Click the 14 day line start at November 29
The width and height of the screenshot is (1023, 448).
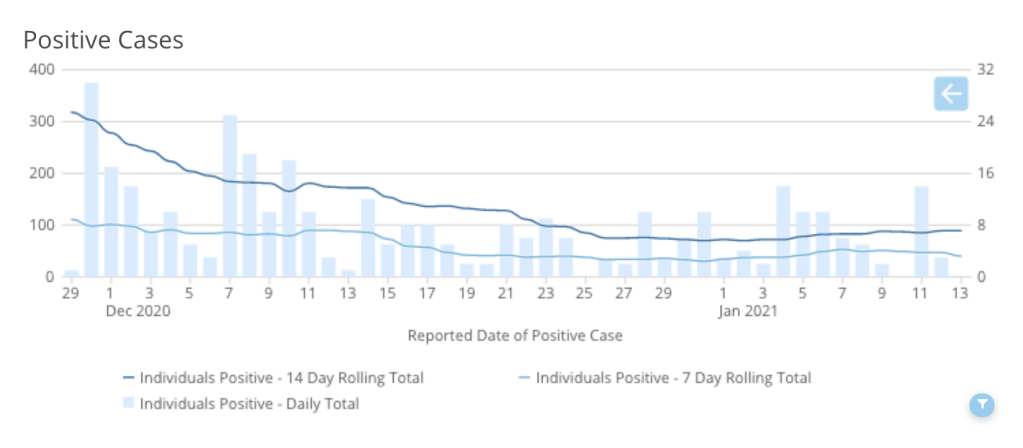click(71, 112)
